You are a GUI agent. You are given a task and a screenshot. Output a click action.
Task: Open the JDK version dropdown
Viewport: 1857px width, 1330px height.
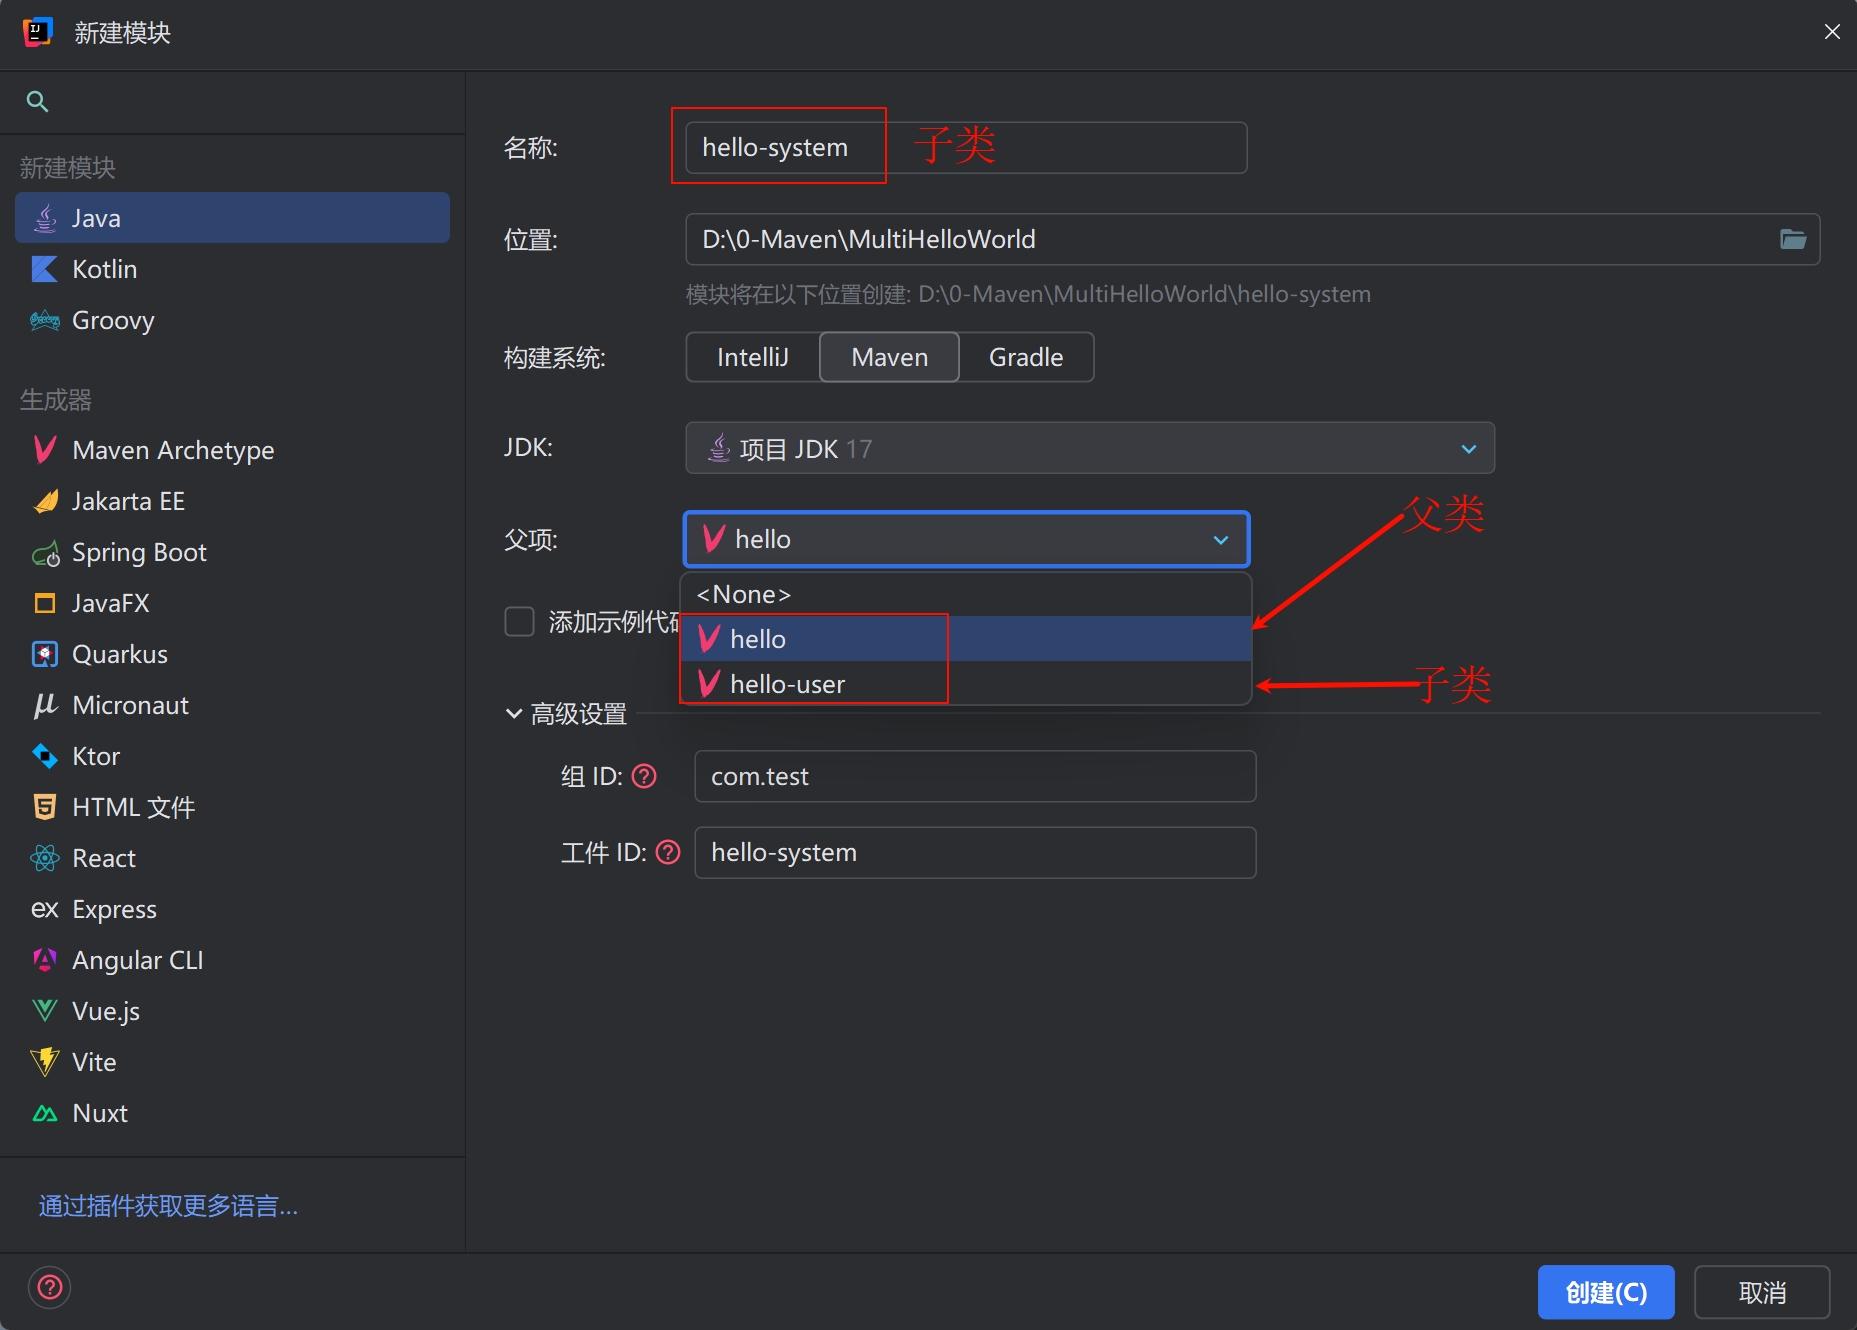tap(1089, 448)
